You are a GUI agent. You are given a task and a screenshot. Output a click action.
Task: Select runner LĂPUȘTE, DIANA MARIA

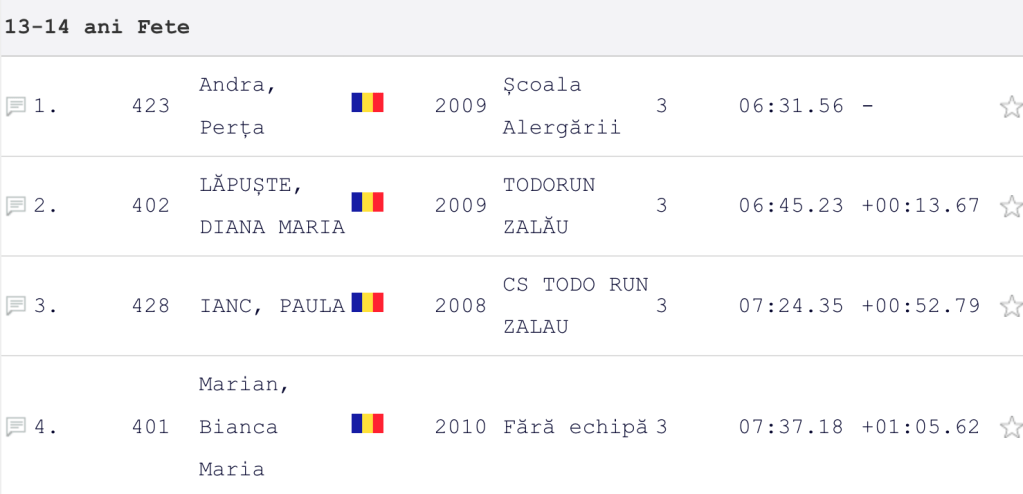point(272,206)
